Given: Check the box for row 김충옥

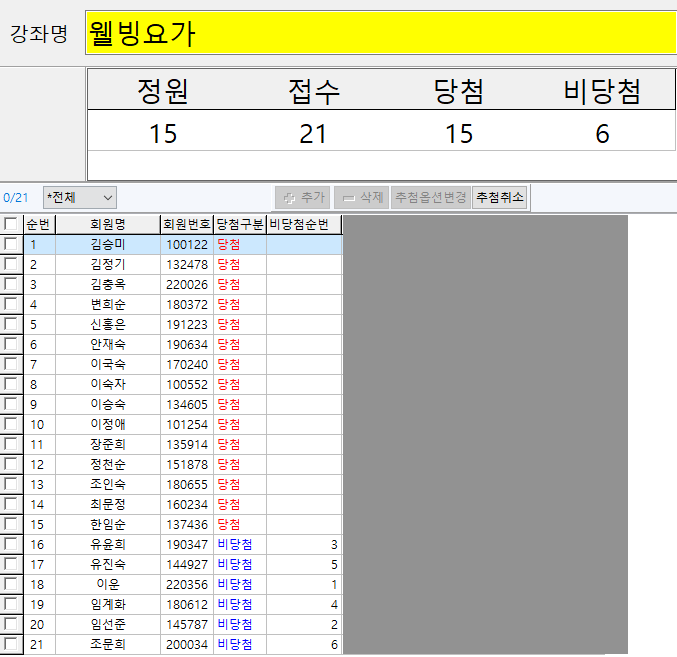Looking at the screenshot, I should (x=10, y=284).
